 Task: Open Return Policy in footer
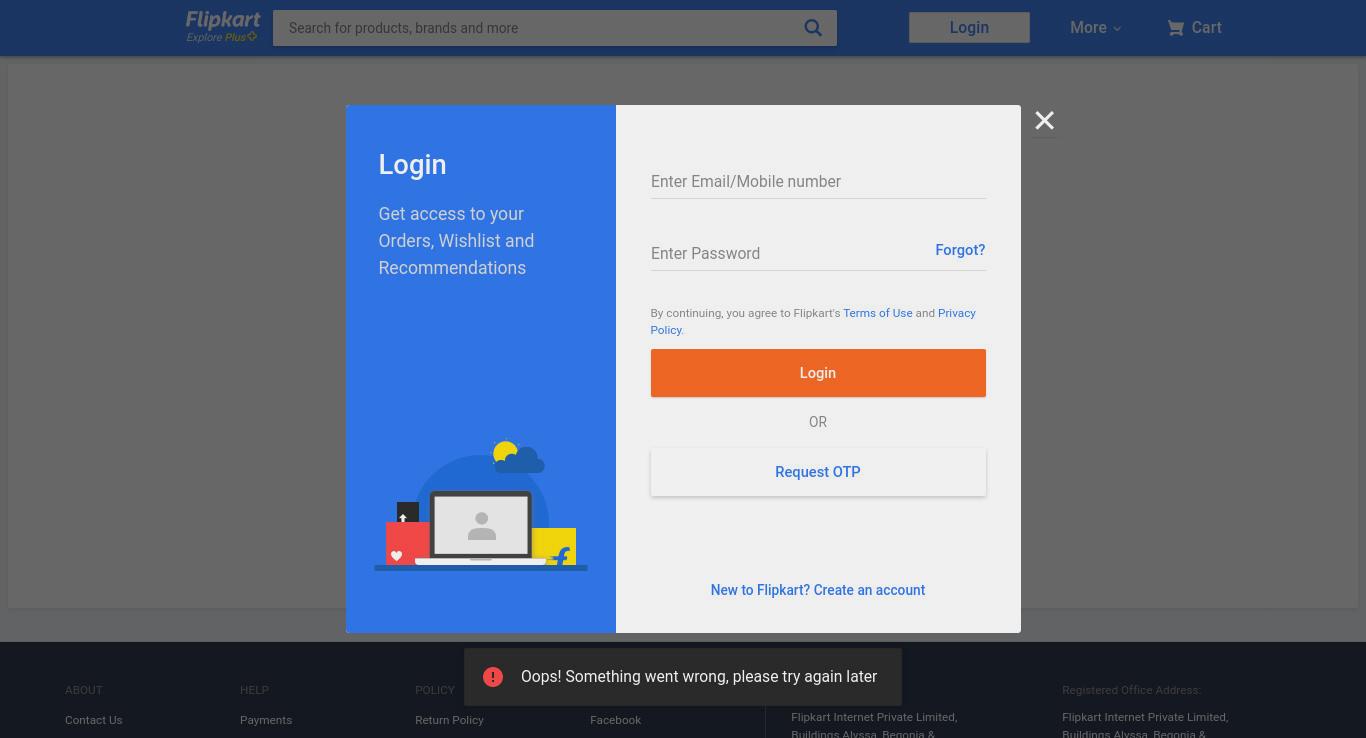click(x=449, y=720)
